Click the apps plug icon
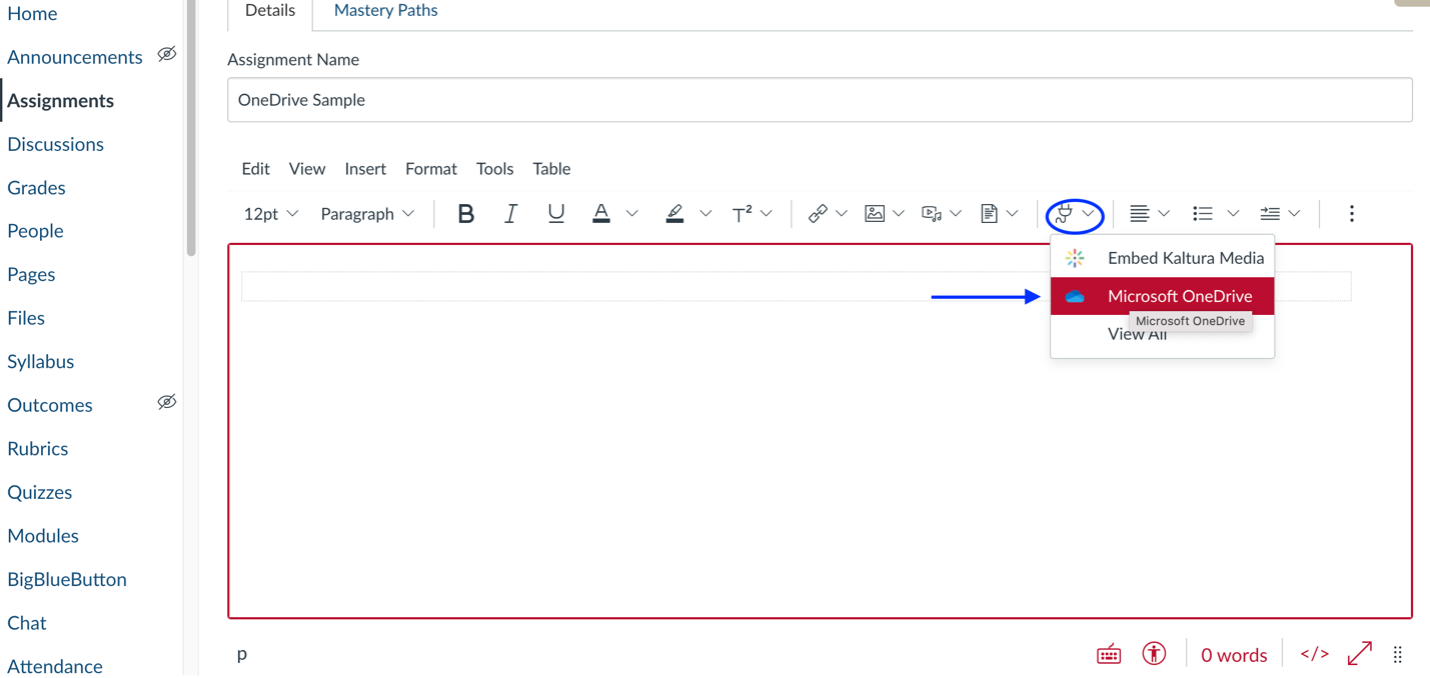 coord(1066,213)
